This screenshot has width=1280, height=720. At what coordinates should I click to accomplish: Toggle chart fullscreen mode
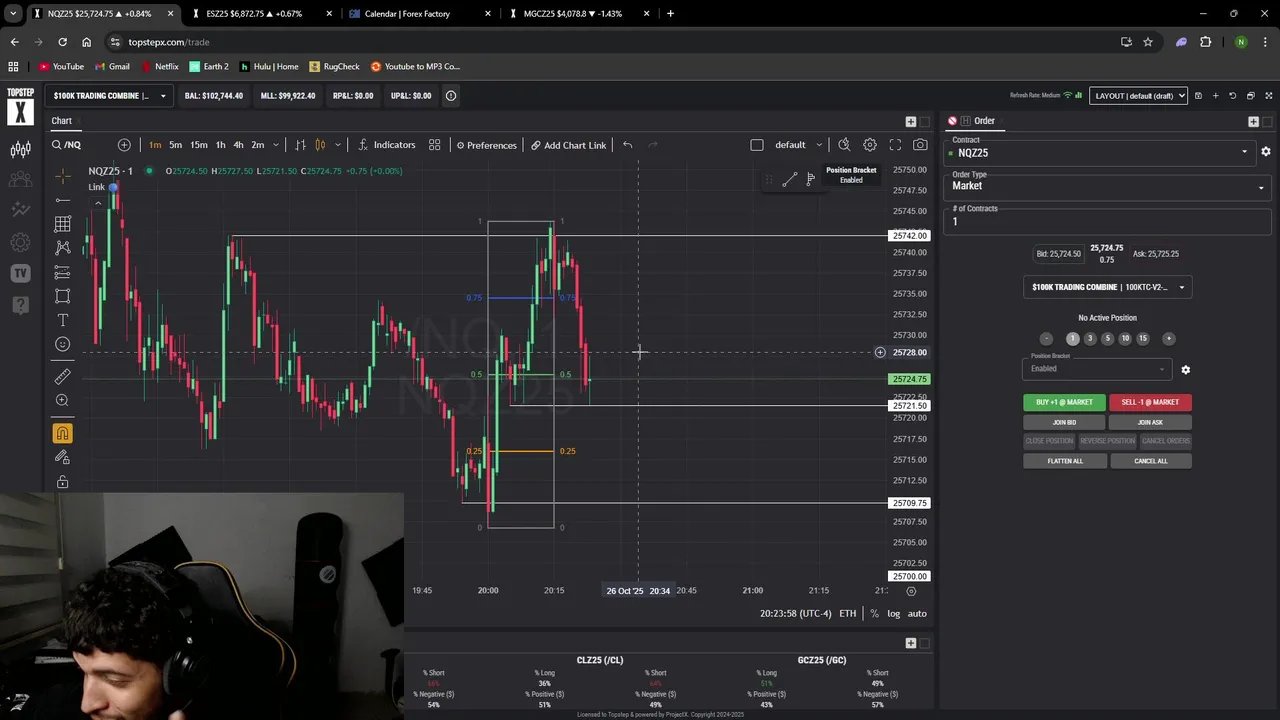pyautogui.click(x=895, y=145)
